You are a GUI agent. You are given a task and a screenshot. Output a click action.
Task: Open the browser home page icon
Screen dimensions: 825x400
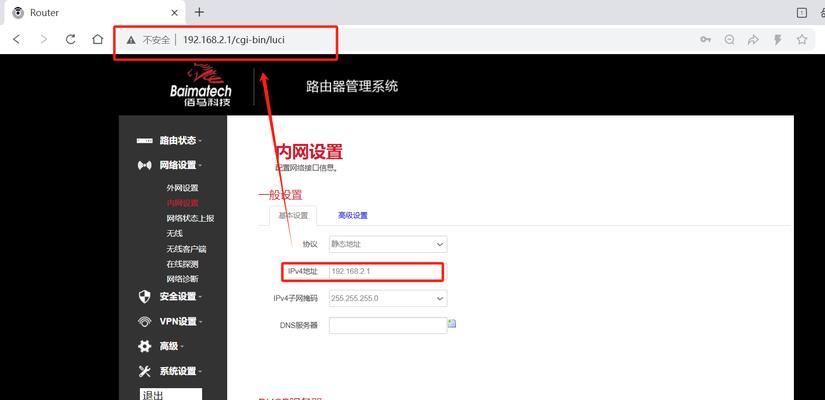point(97,39)
